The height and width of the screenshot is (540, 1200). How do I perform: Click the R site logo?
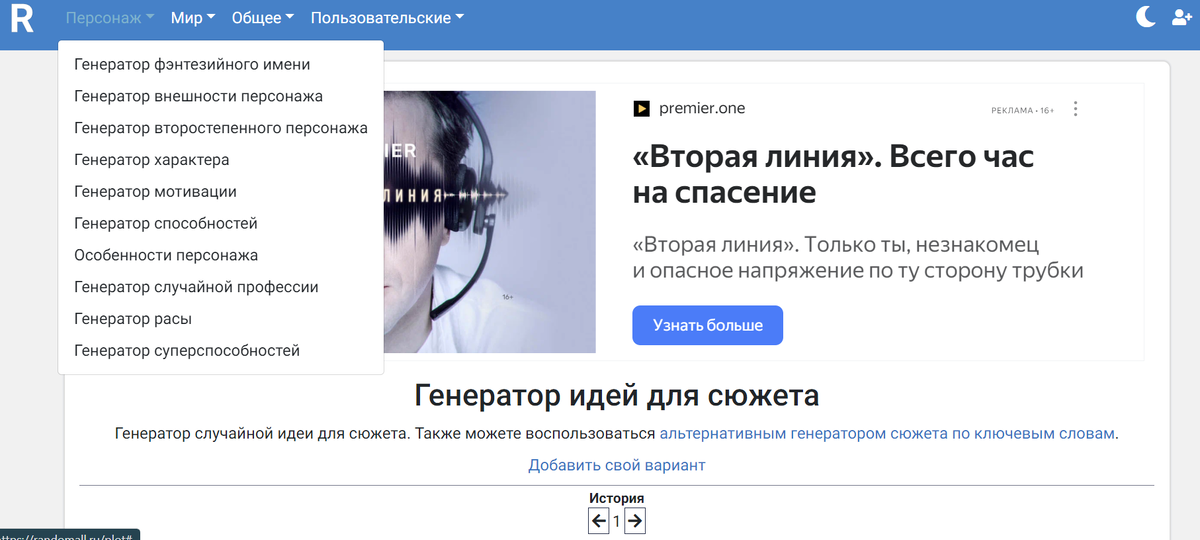[x=22, y=18]
